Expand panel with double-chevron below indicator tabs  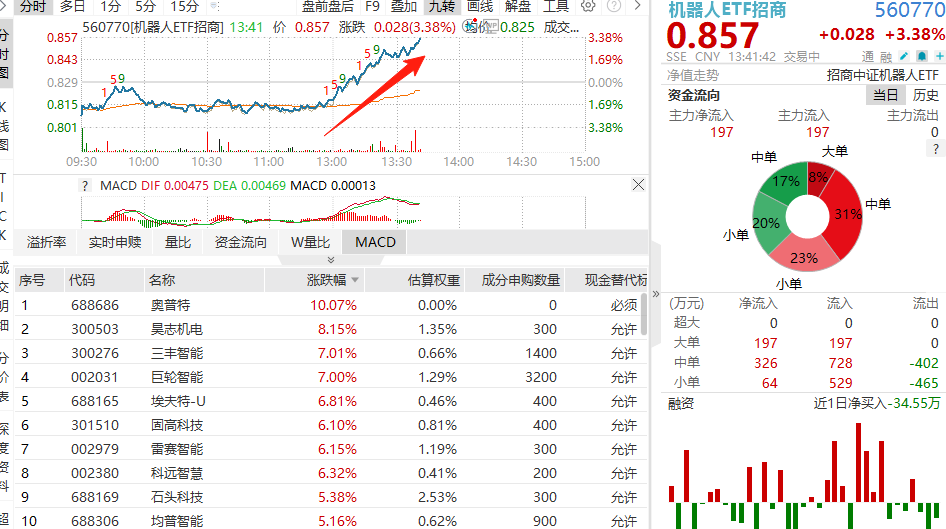[x=331, y=260]
